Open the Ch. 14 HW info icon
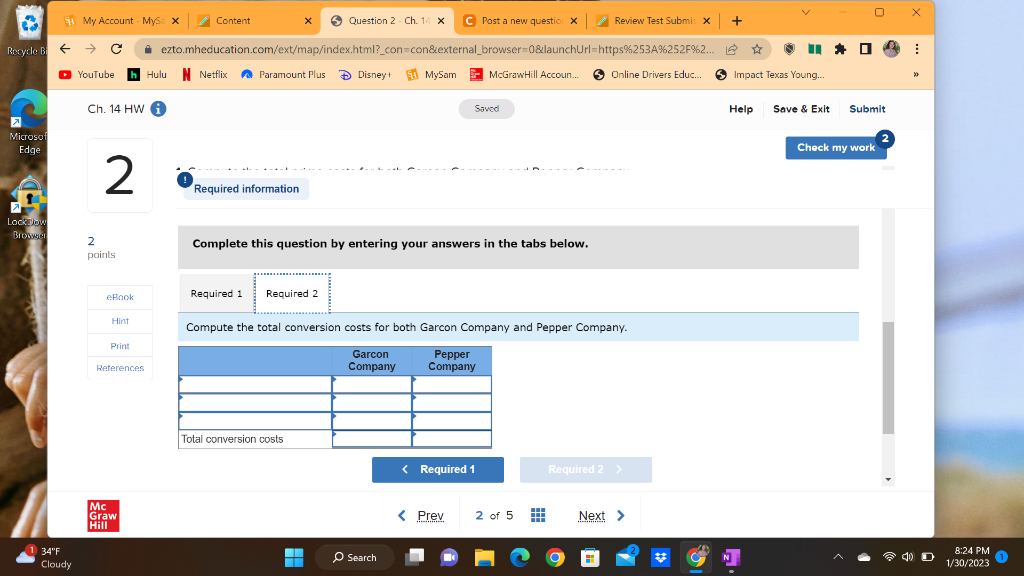1024x576 pixels. click(x=157, y=110)
